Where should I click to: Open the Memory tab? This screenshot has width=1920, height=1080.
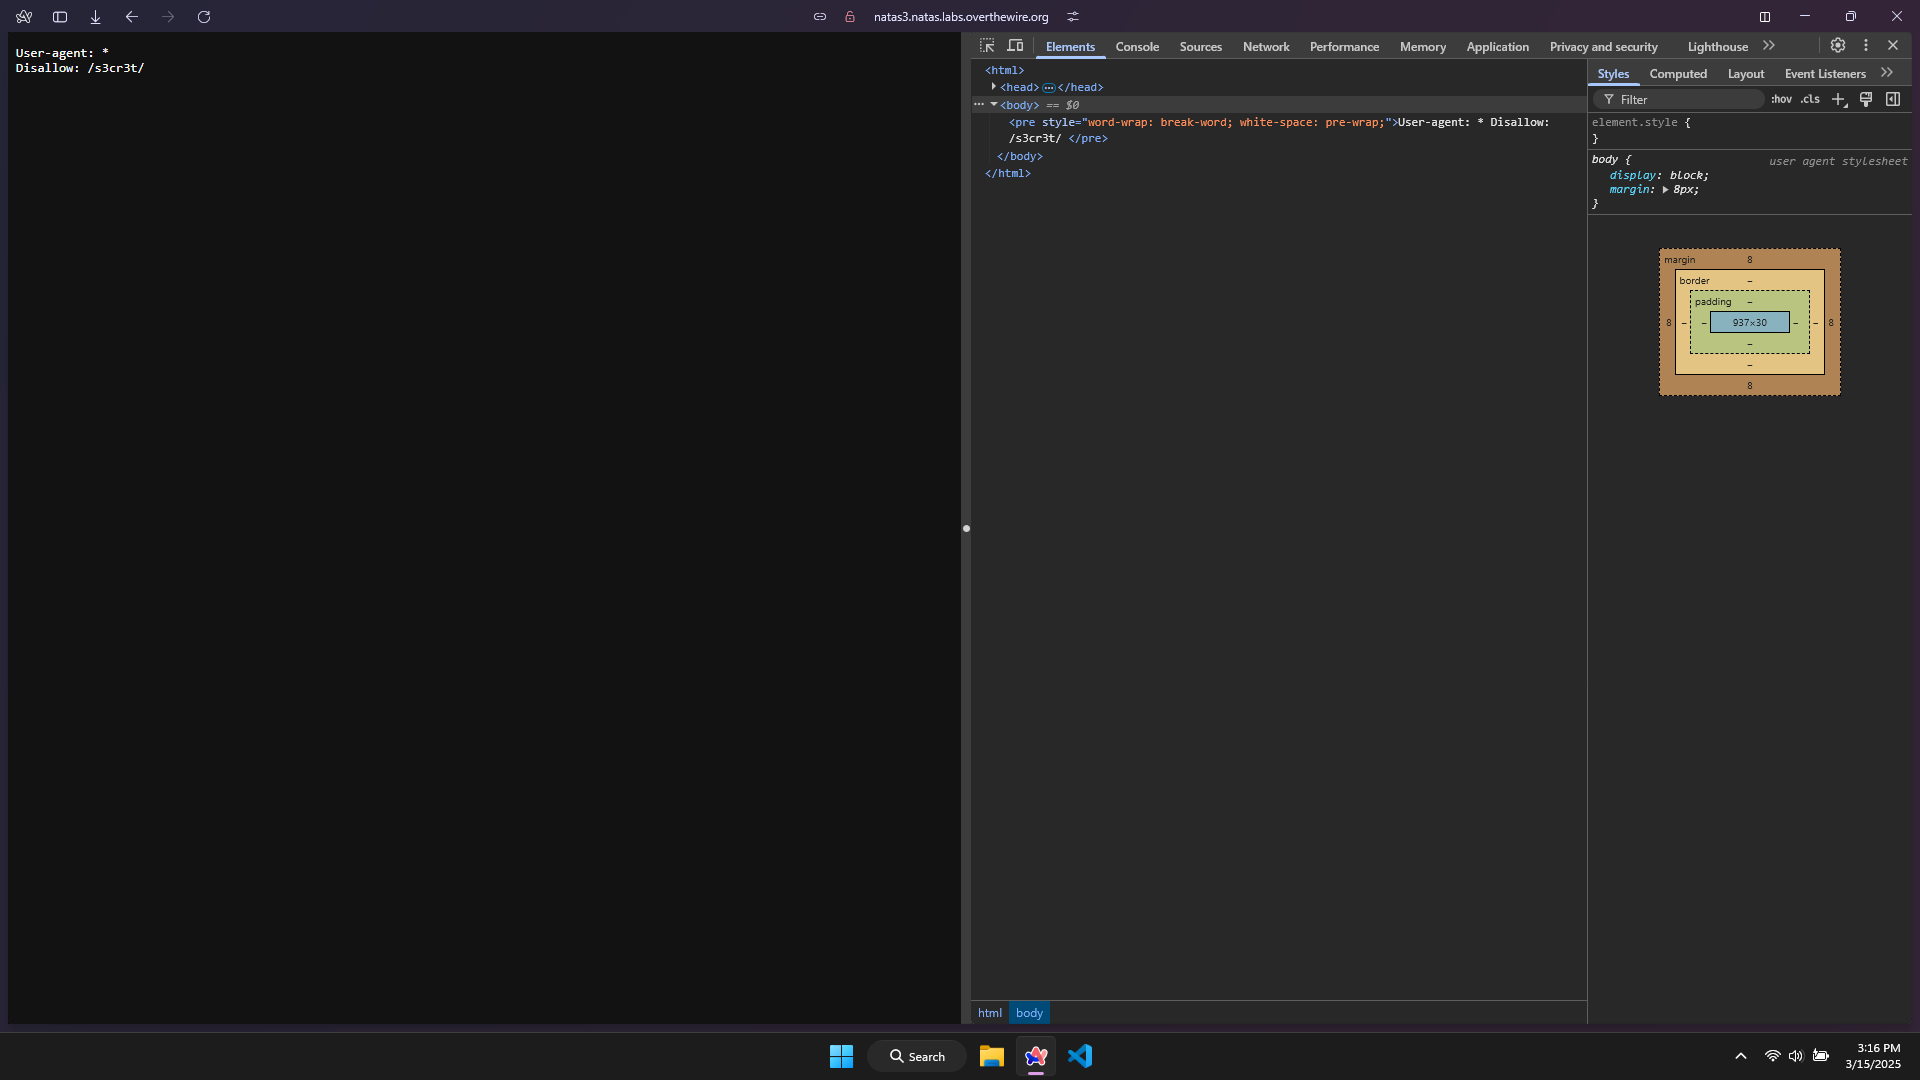click(1423, 47)
